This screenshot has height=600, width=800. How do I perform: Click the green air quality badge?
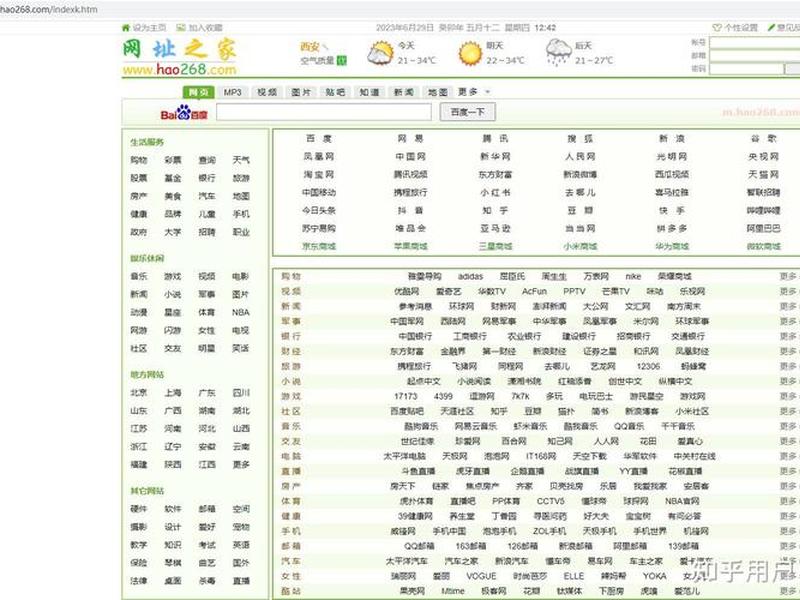(342, 61)
